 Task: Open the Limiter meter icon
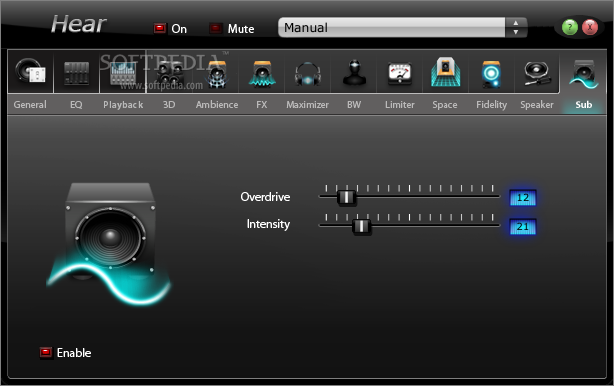[x=400, y=74]
